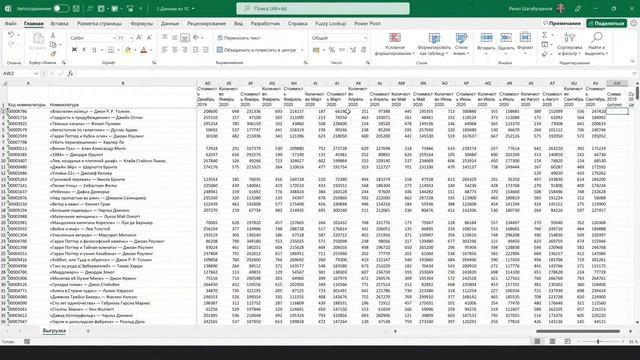Image resolution: width=640 pixels, height=360 pixels.
Task: Open the Power Pivot tab
Action: pyautogui.click(x=367, y=24)
